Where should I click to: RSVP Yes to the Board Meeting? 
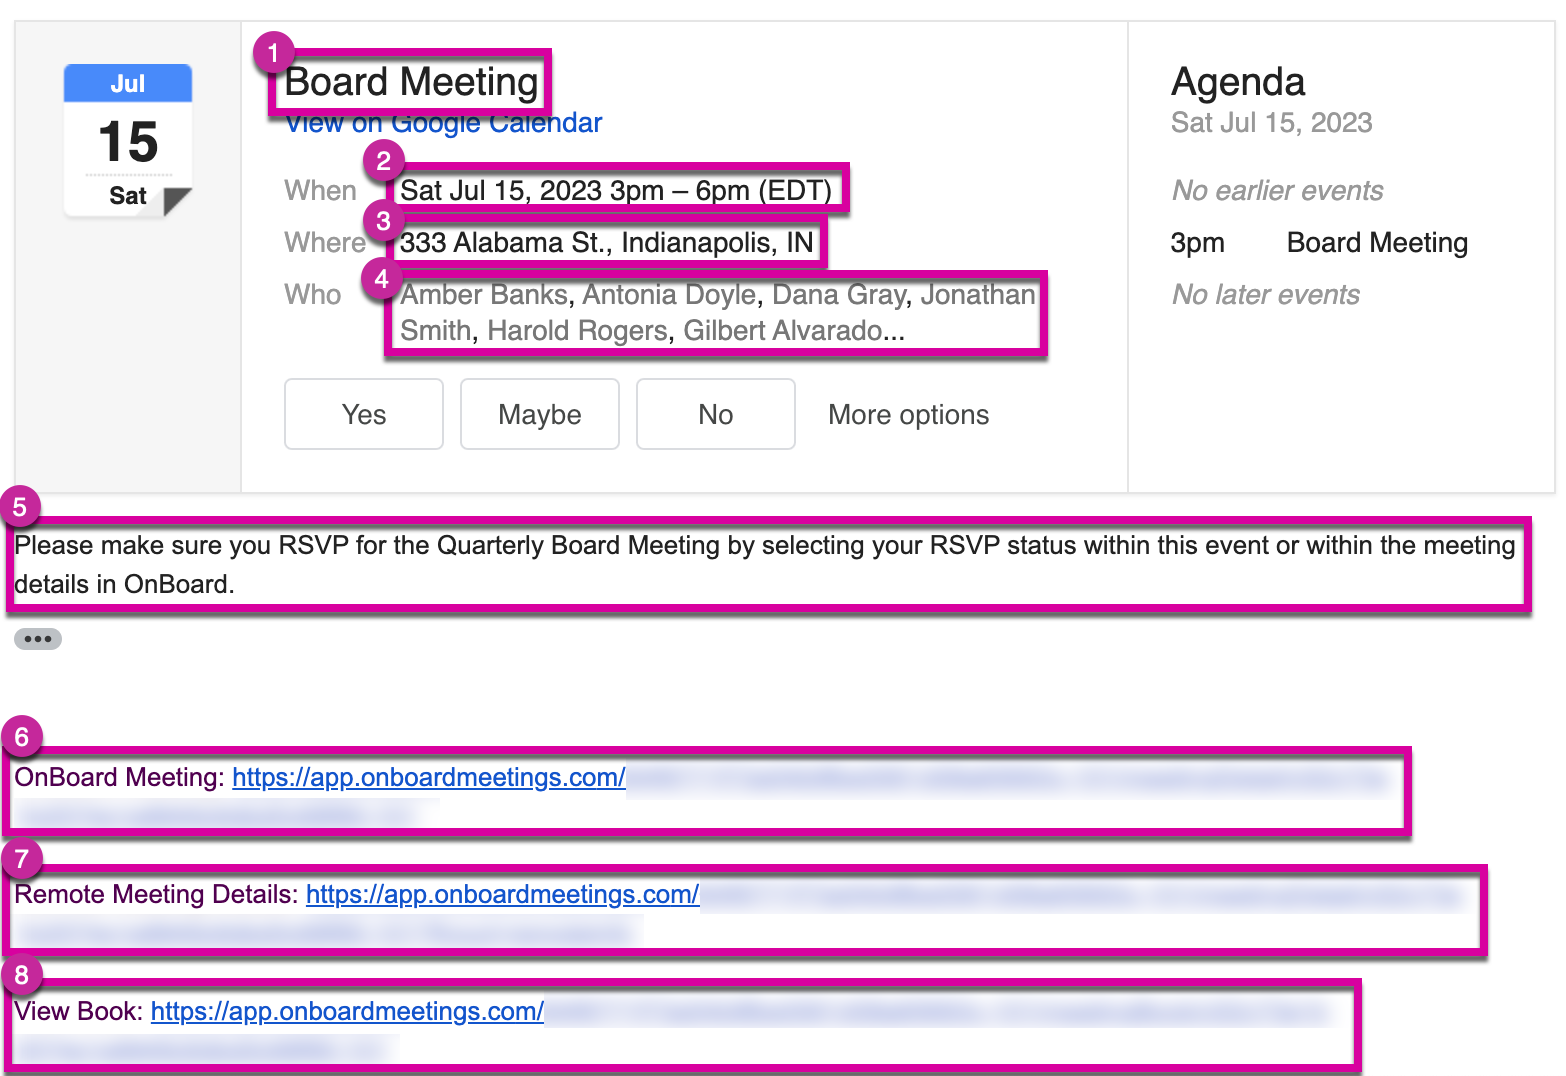point(363,414)
